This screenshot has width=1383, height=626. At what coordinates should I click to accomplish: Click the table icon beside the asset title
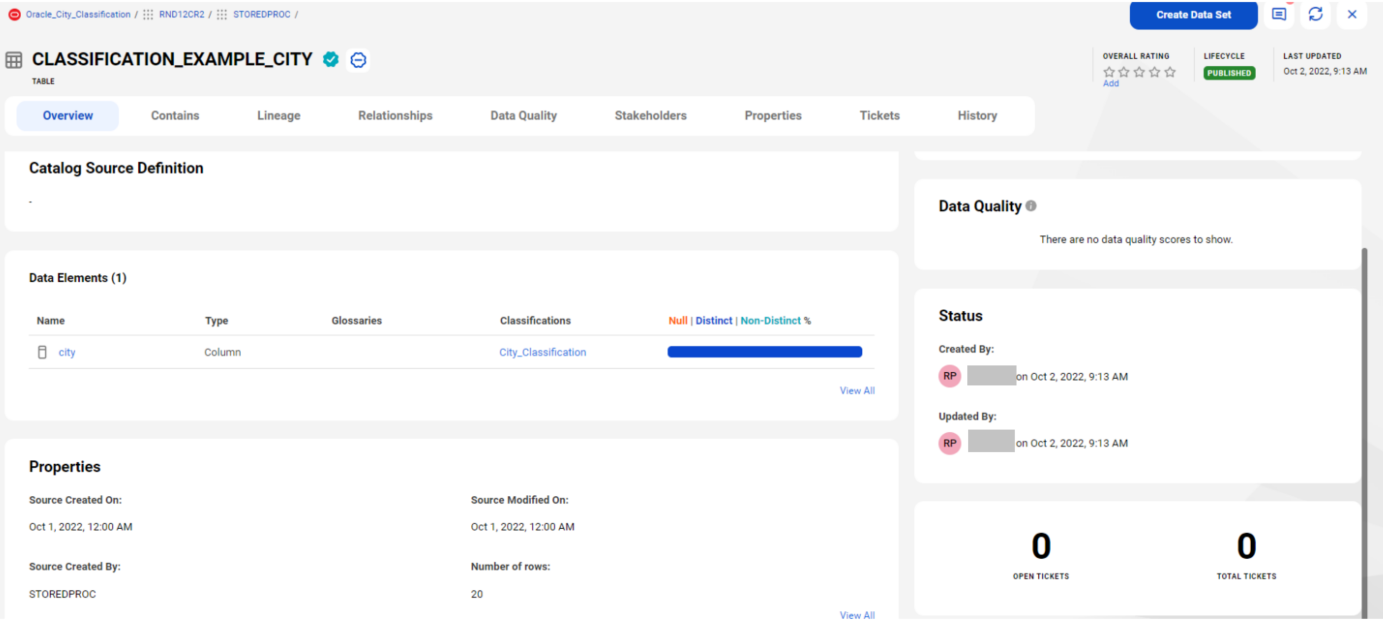[x=14, y=60]
